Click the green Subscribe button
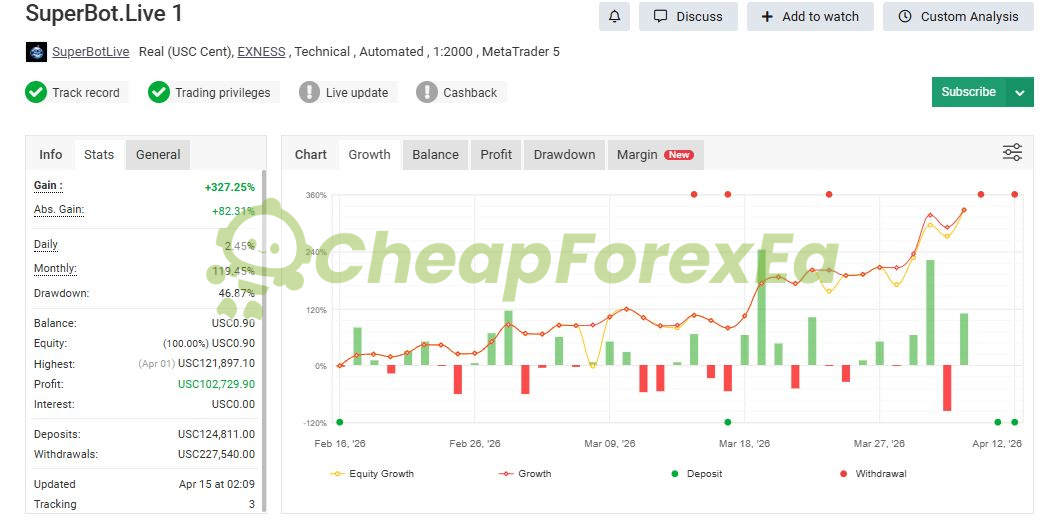The width and height of the screenshot is (1045, 531). (x=968, y=92)
